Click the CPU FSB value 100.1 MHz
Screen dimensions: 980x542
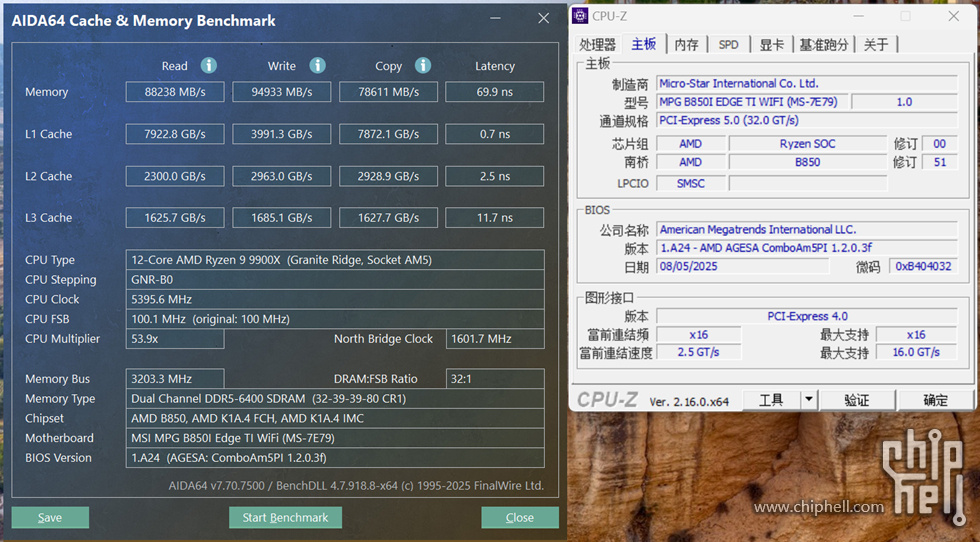(335, 319)
